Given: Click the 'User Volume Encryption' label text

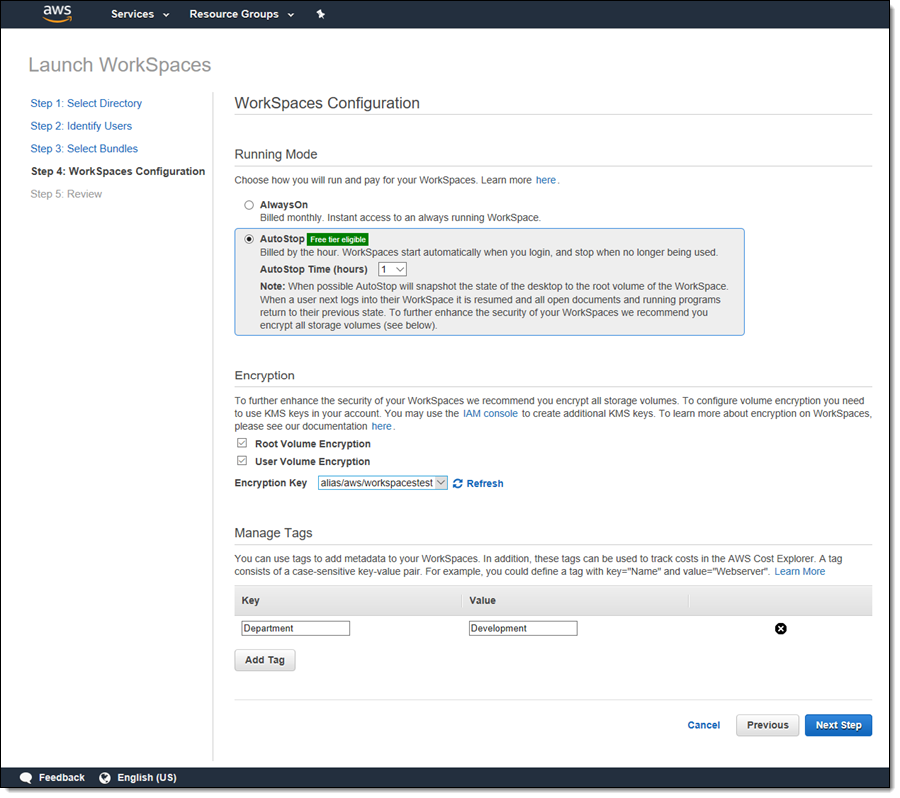Looking at the screenshot, I should [x=312, y=462].
